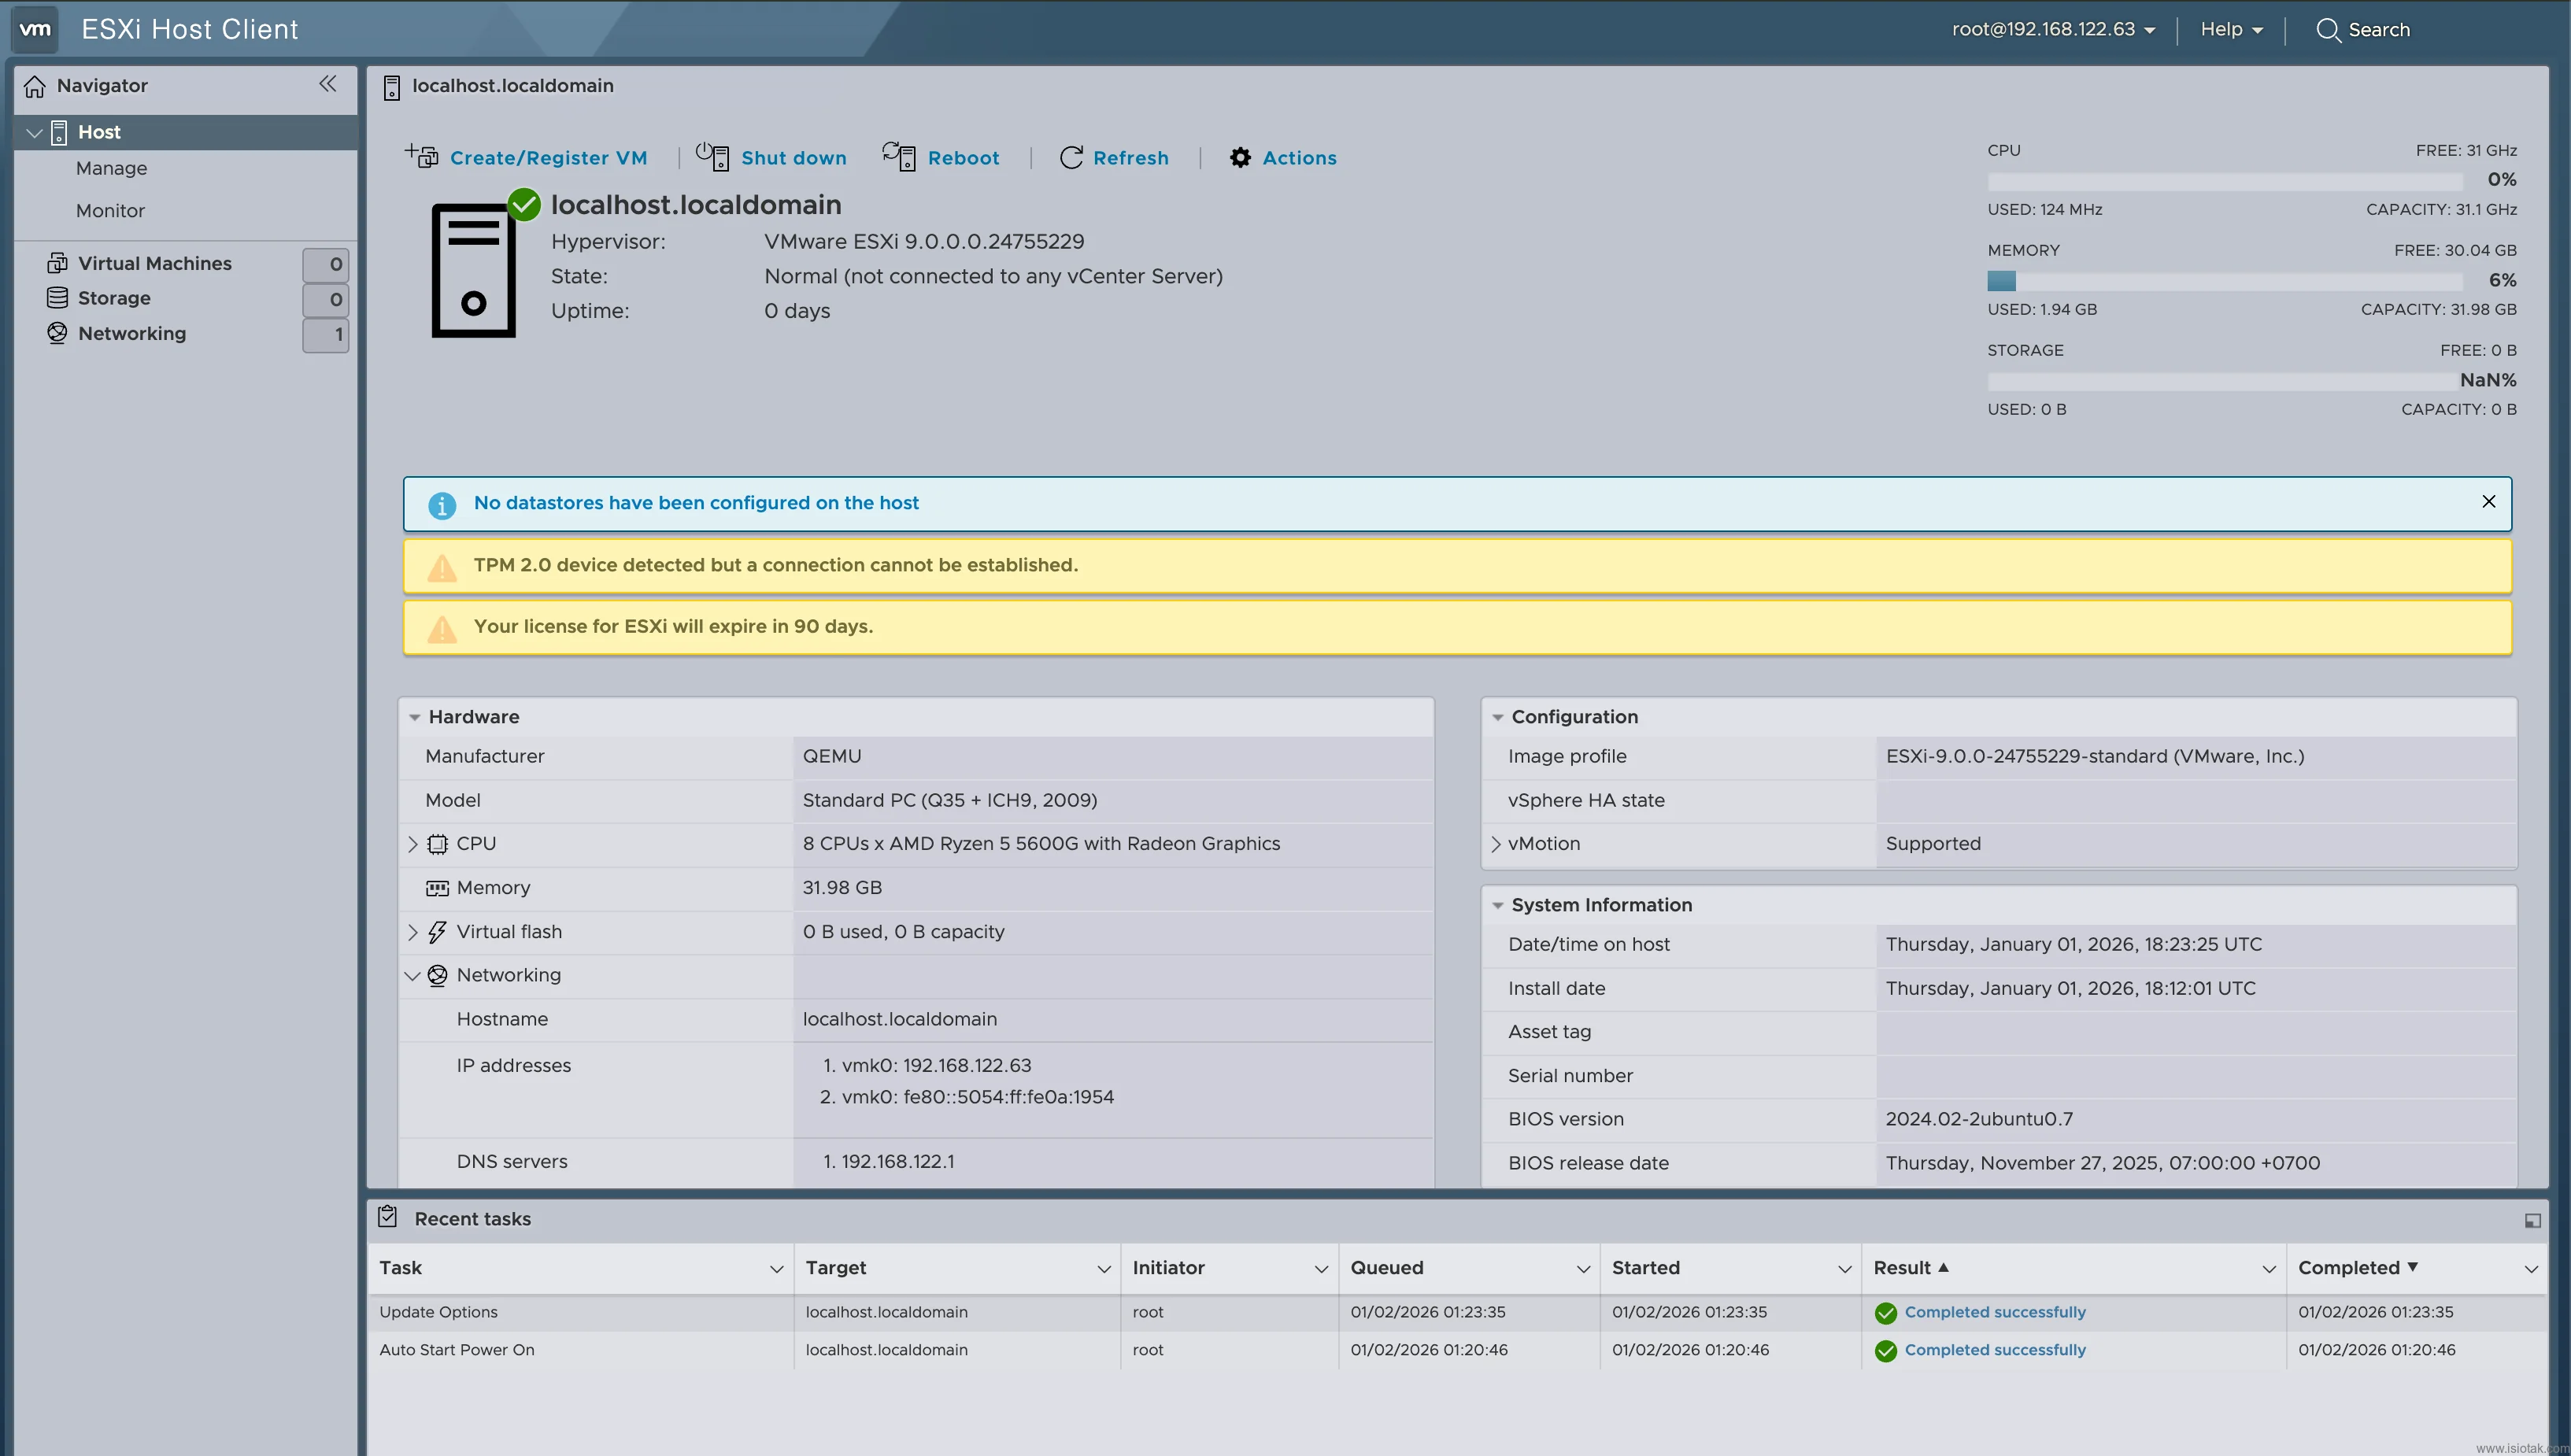Click the Networking globe icon in the Navigator

(x=57, y=333)
